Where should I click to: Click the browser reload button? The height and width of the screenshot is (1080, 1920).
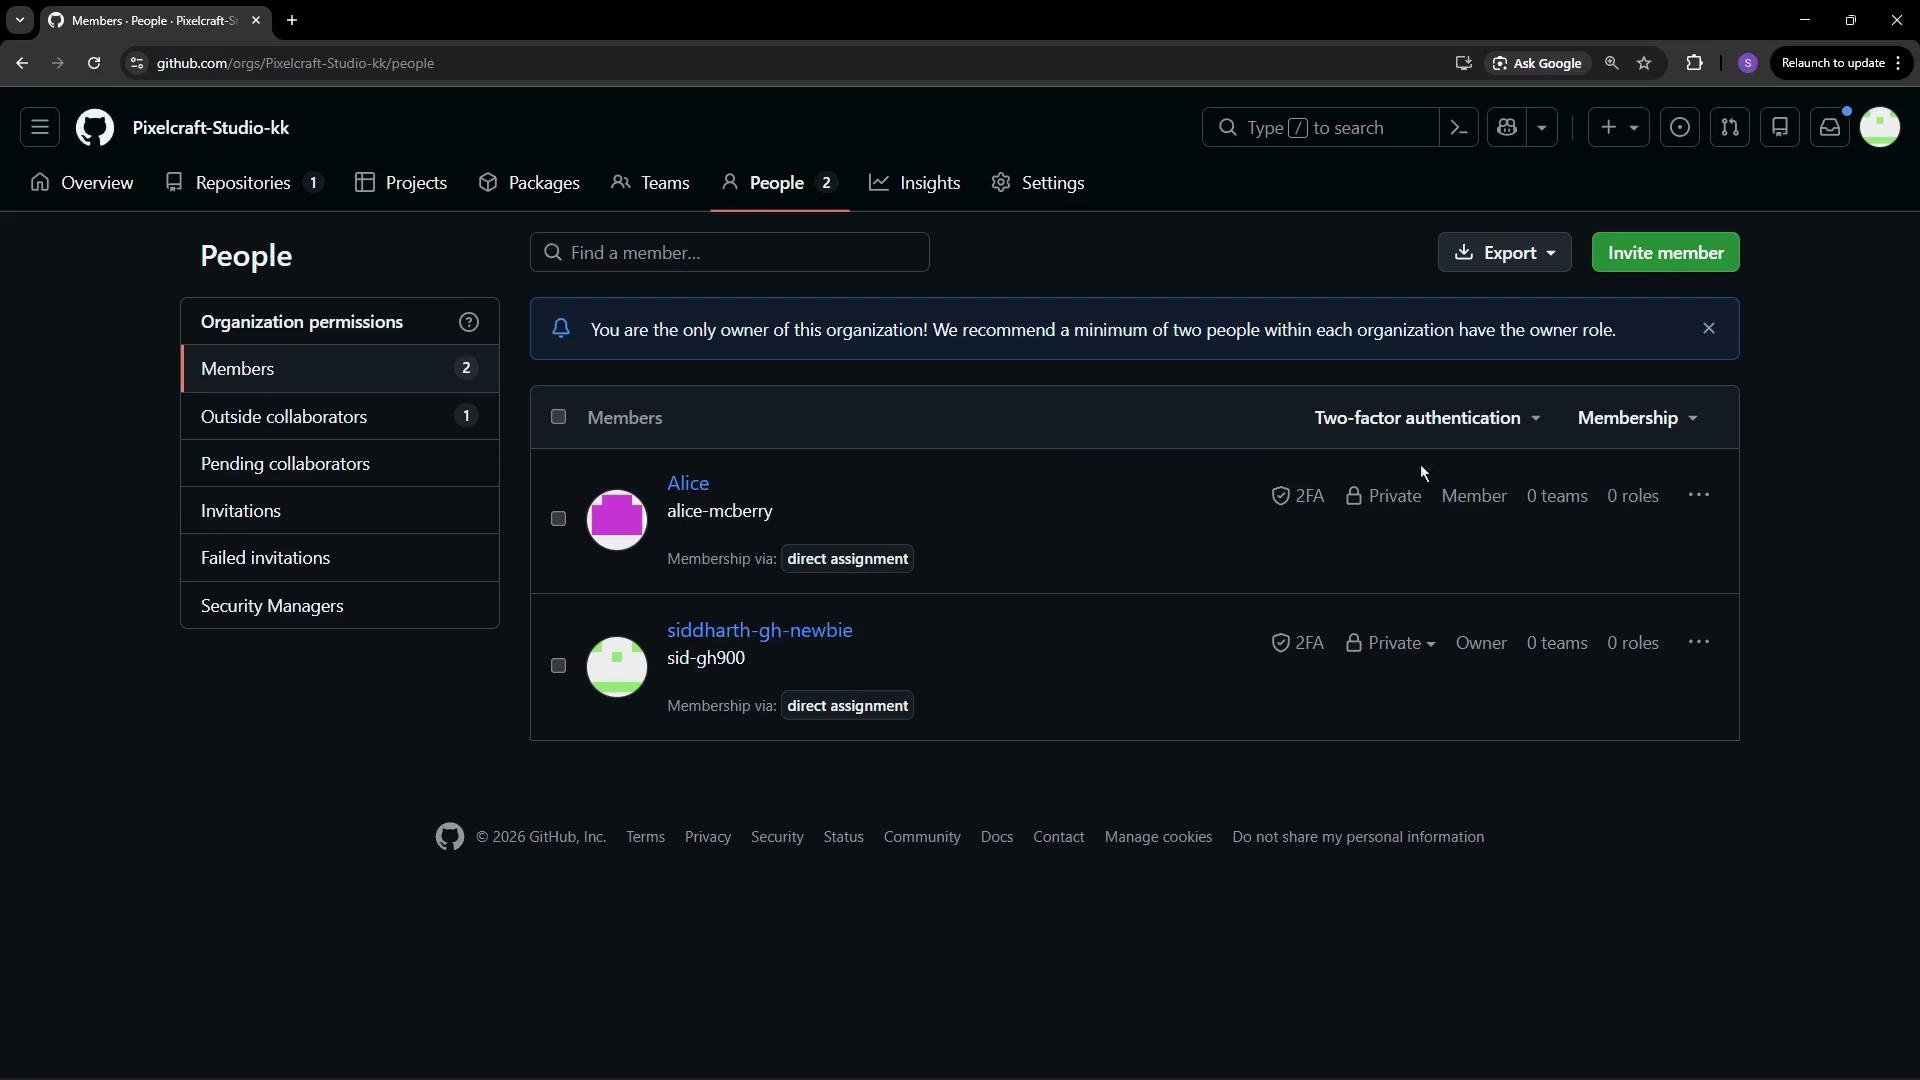94,63
